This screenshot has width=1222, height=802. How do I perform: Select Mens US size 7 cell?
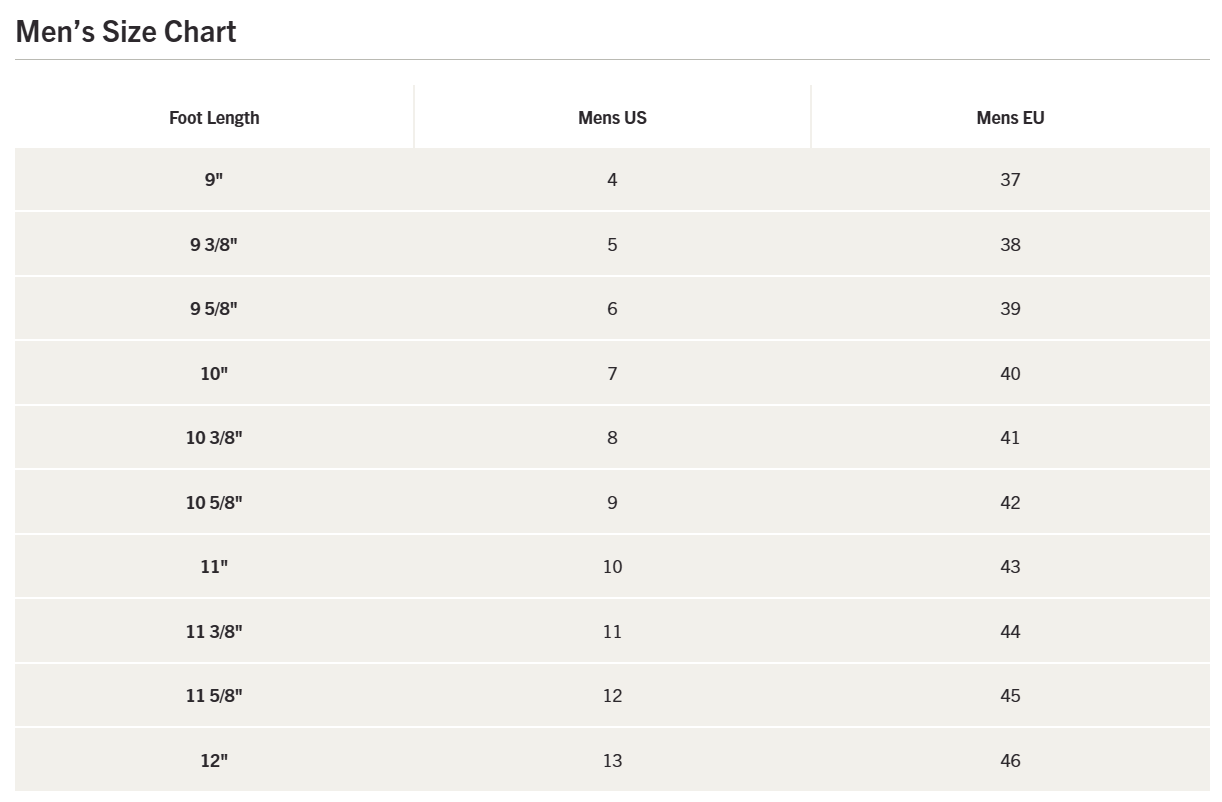pos(612,374)
